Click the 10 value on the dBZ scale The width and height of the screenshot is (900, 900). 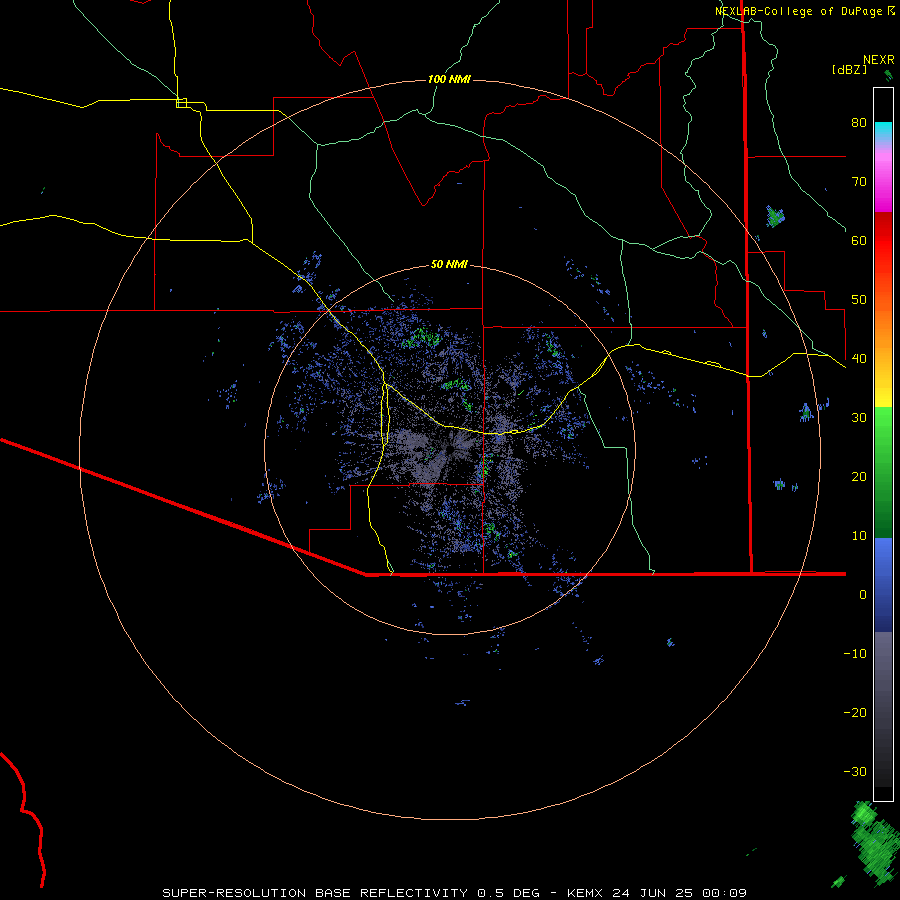(x=859, y=536)
